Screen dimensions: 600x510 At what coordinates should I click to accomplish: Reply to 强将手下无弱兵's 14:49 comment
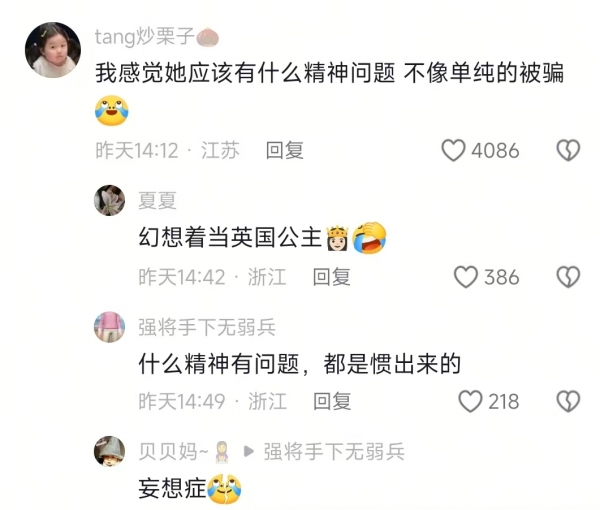[332, 401]
